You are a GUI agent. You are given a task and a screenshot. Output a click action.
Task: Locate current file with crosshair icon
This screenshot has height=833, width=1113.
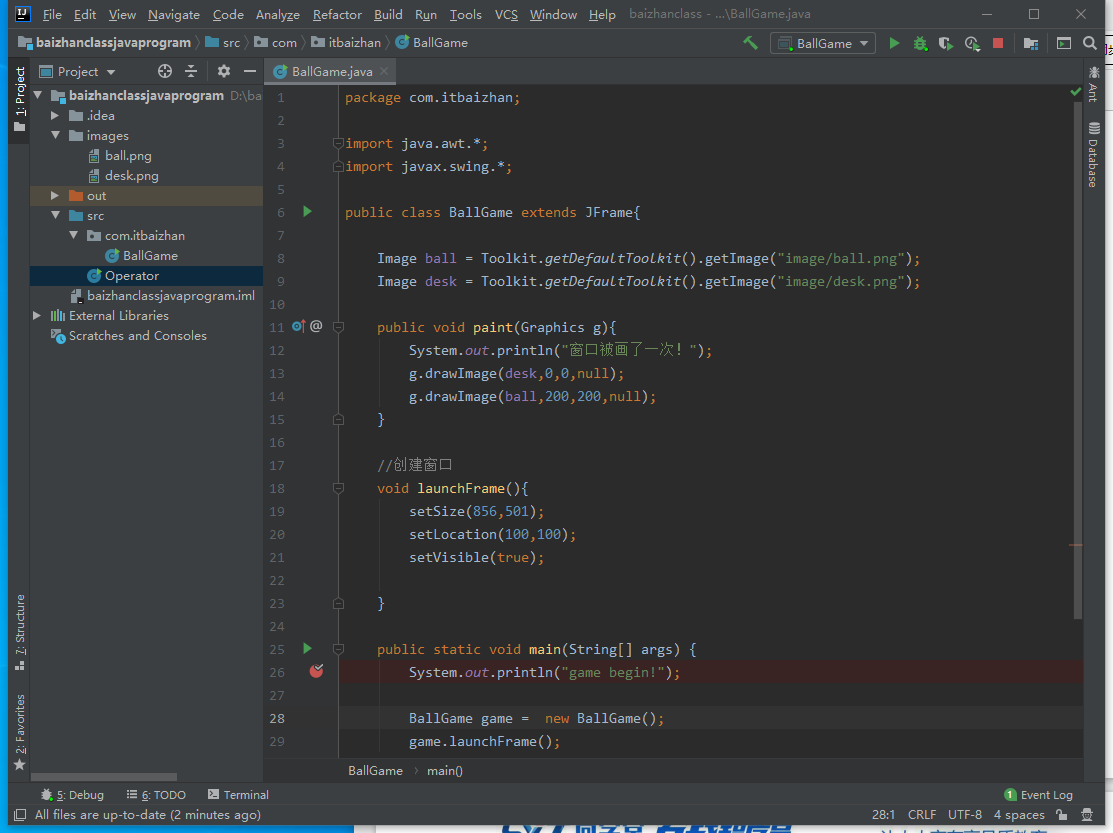(x=165, y=71)
